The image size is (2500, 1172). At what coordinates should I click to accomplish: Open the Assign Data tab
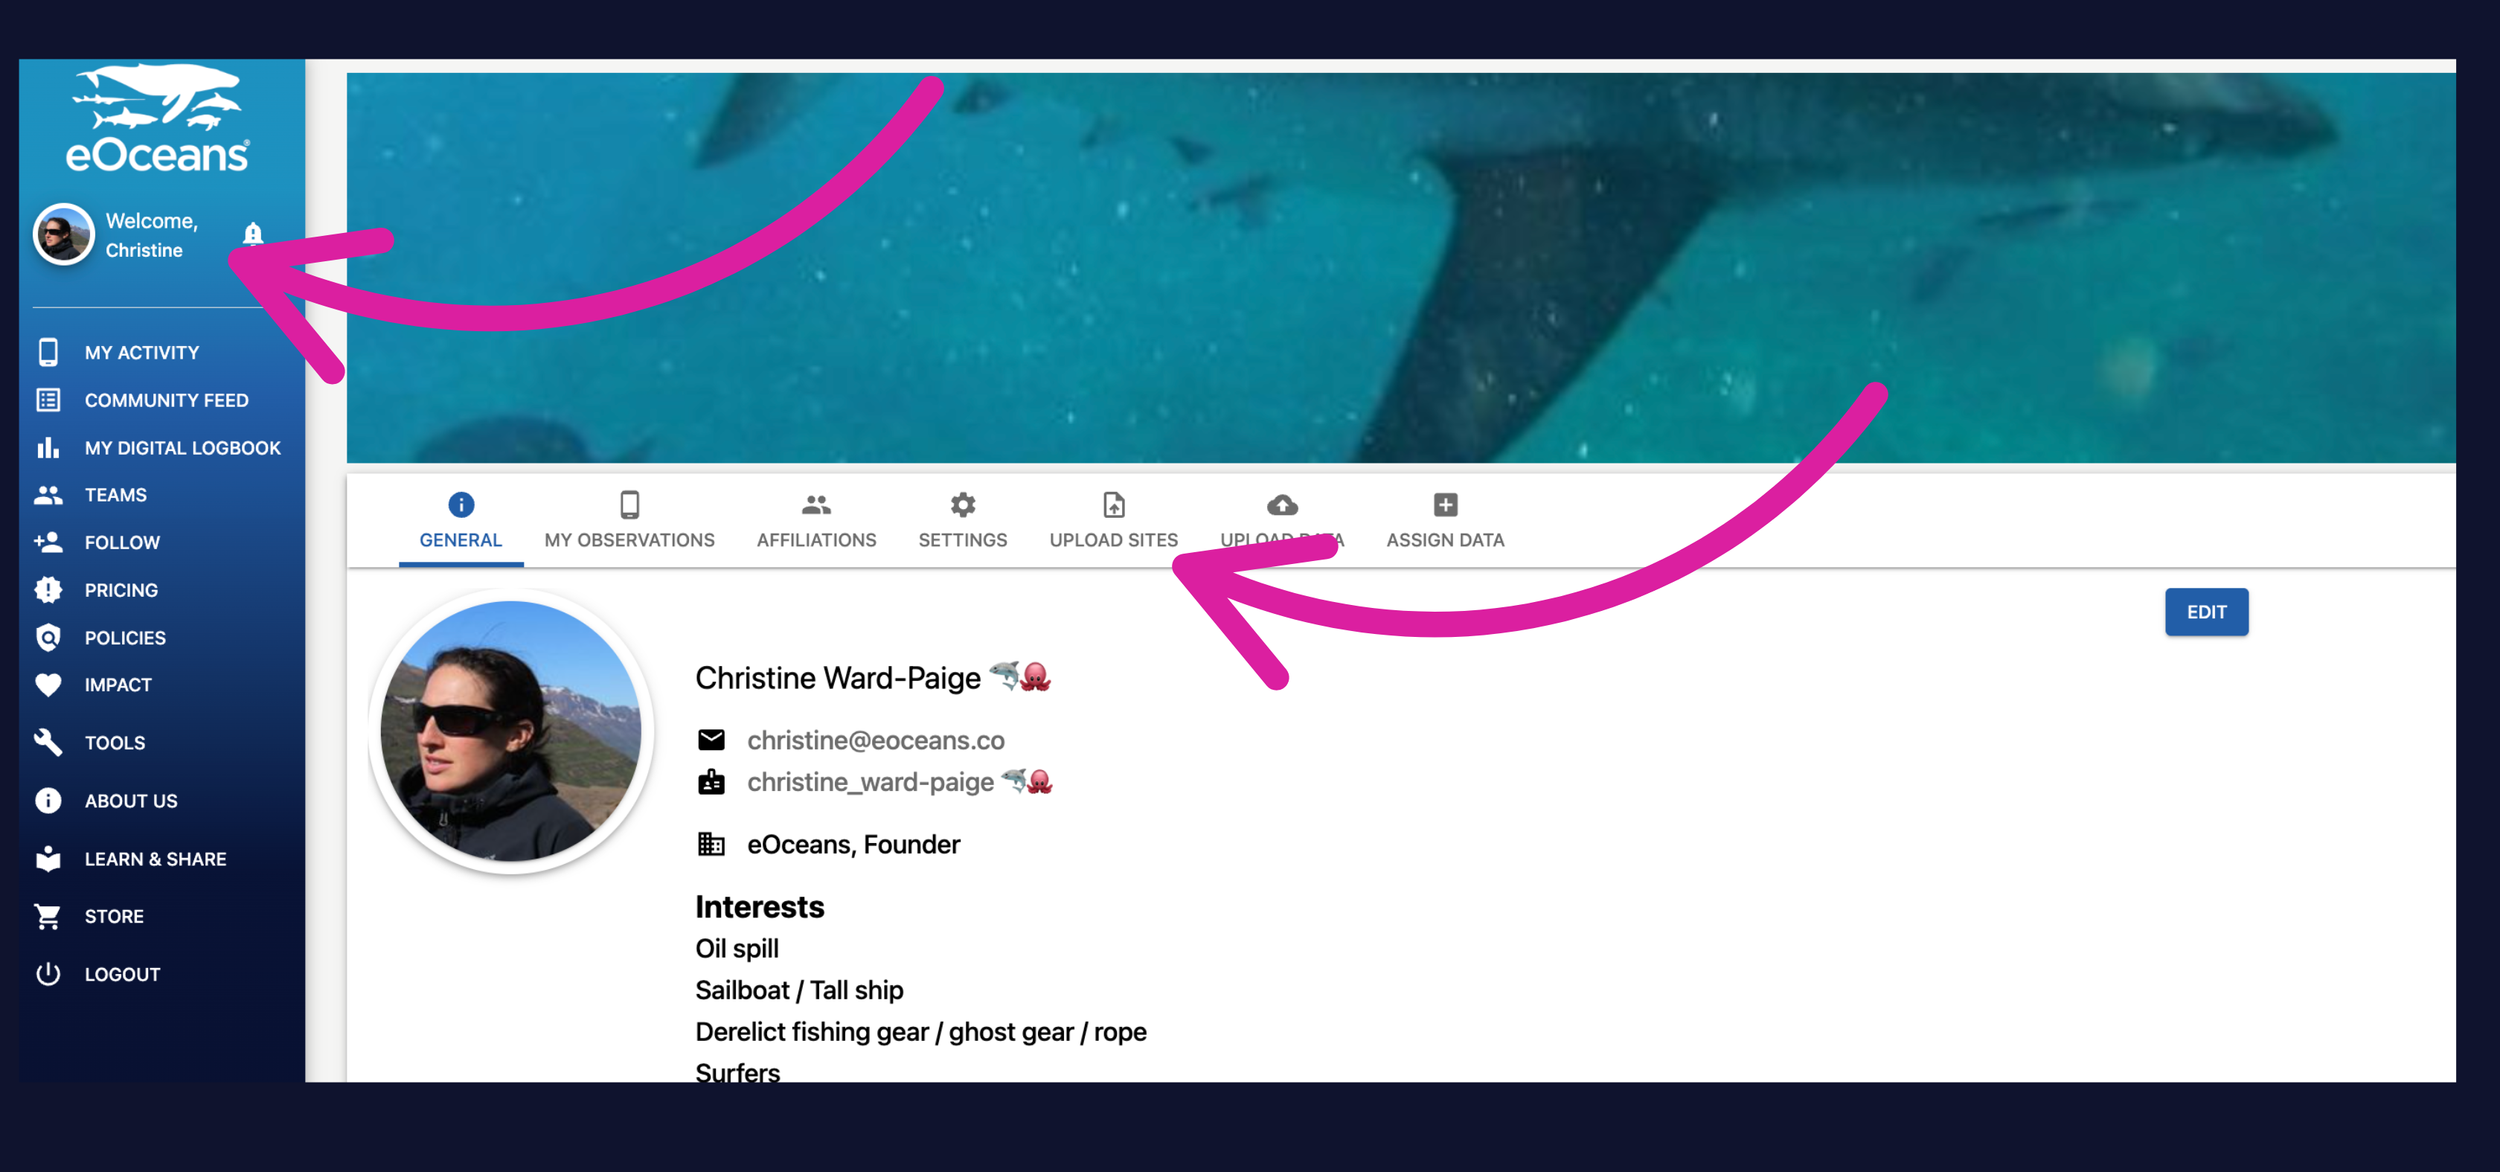[1444, 521]
